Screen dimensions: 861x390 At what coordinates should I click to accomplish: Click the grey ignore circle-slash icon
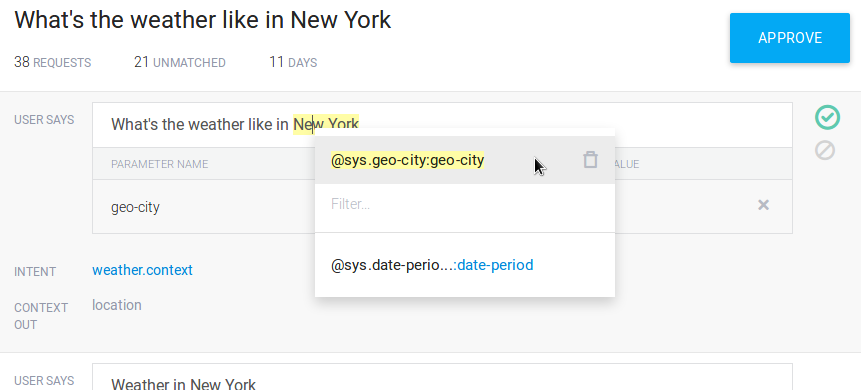click(x=825, y=151)
